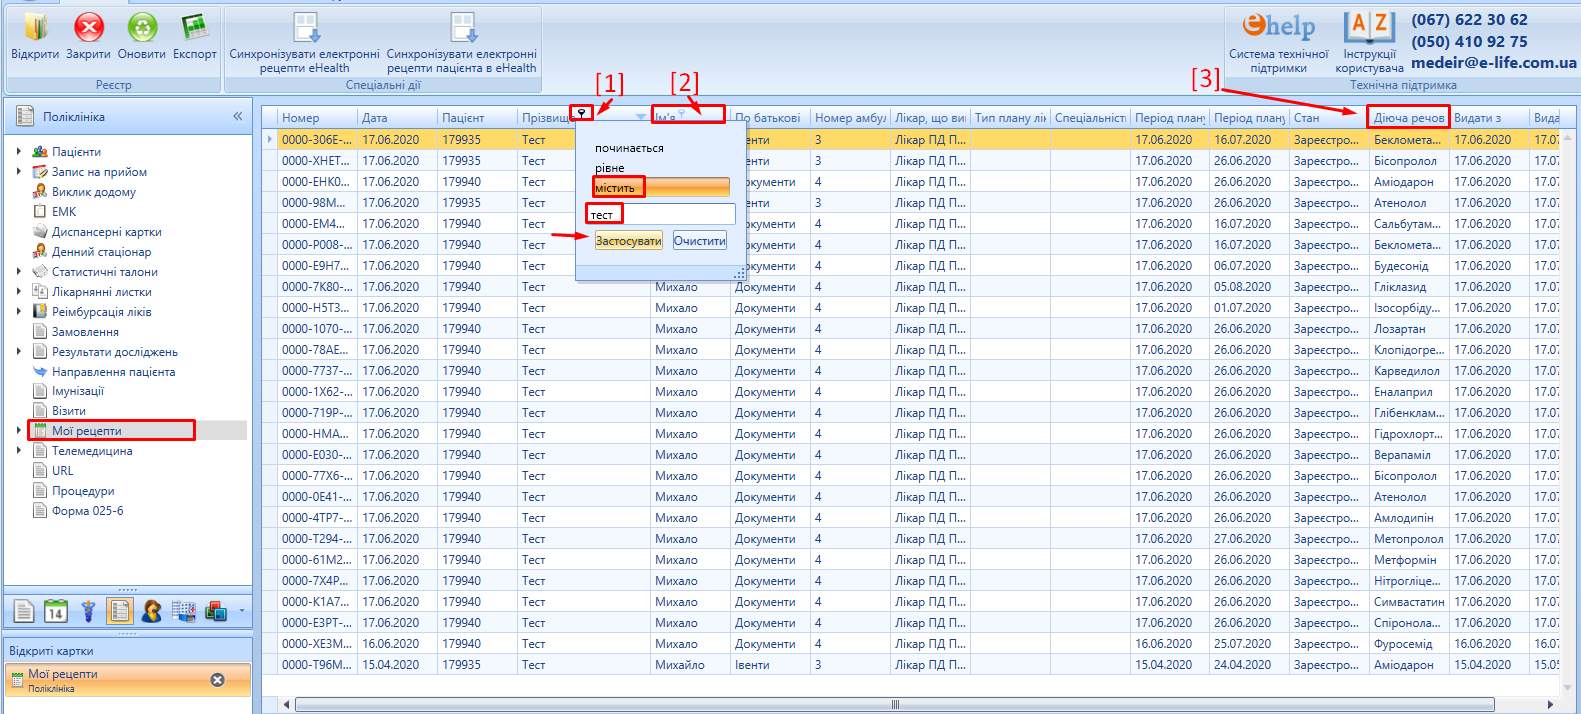Click the Стан column header
This screenshot has height=714, width=1581.
[x=1329, y=117]
